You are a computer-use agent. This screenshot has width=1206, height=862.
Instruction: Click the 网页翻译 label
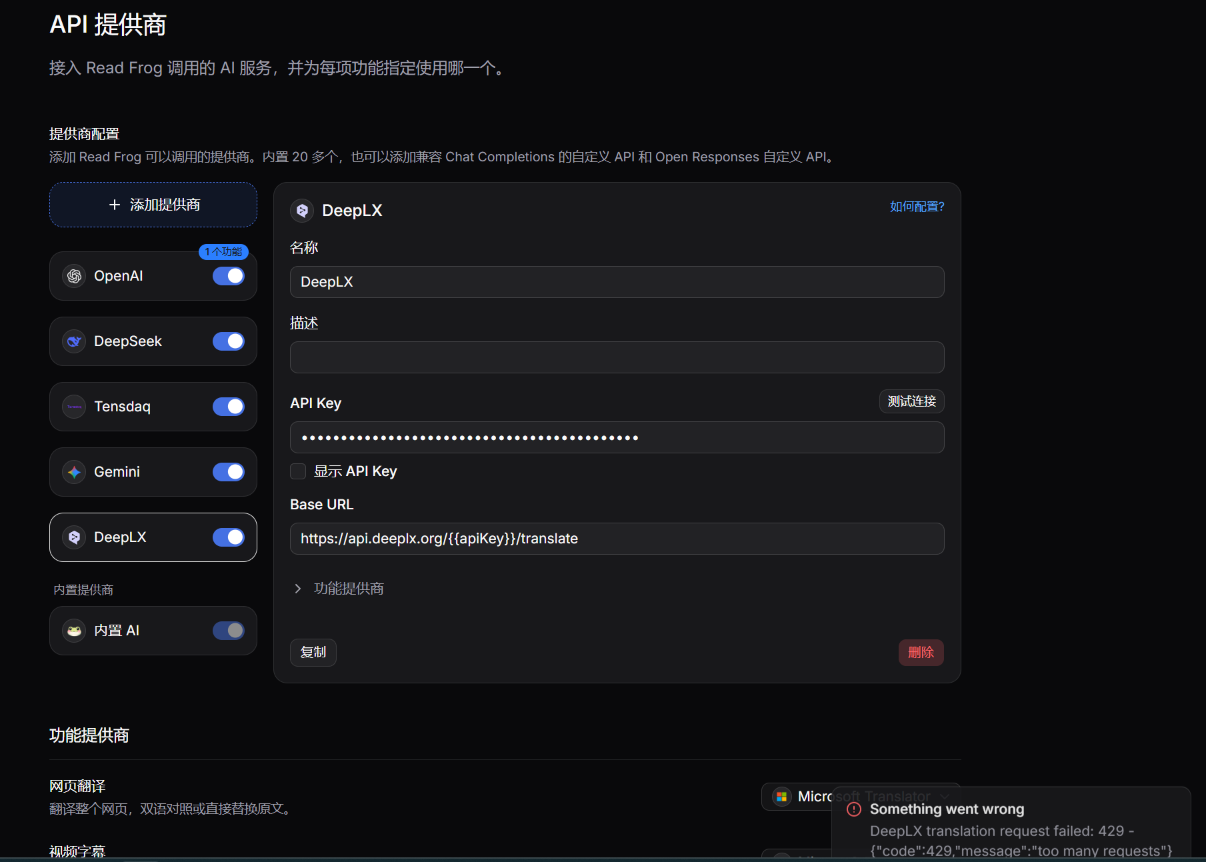(x=77, y=786)
